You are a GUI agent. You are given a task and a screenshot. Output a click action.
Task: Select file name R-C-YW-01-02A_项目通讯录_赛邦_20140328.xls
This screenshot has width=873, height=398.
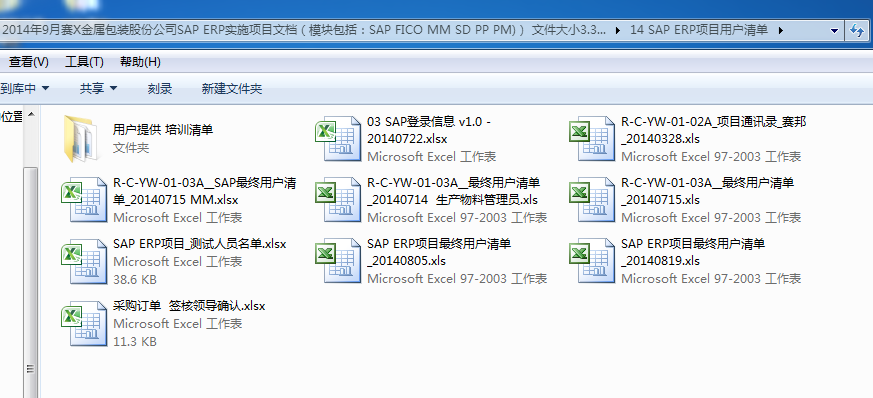714,130
